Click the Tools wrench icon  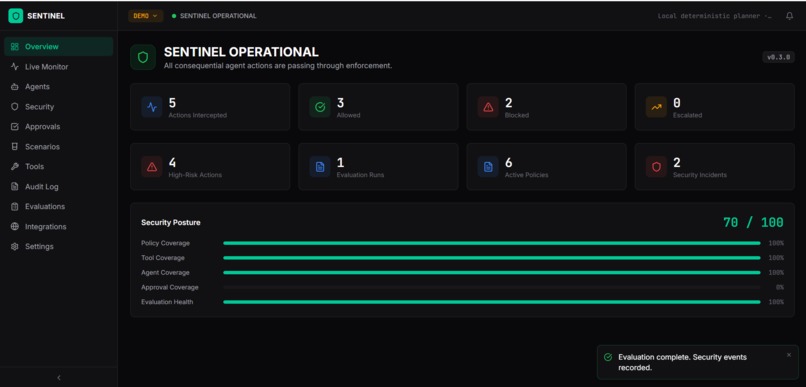(x=15, y=167)
